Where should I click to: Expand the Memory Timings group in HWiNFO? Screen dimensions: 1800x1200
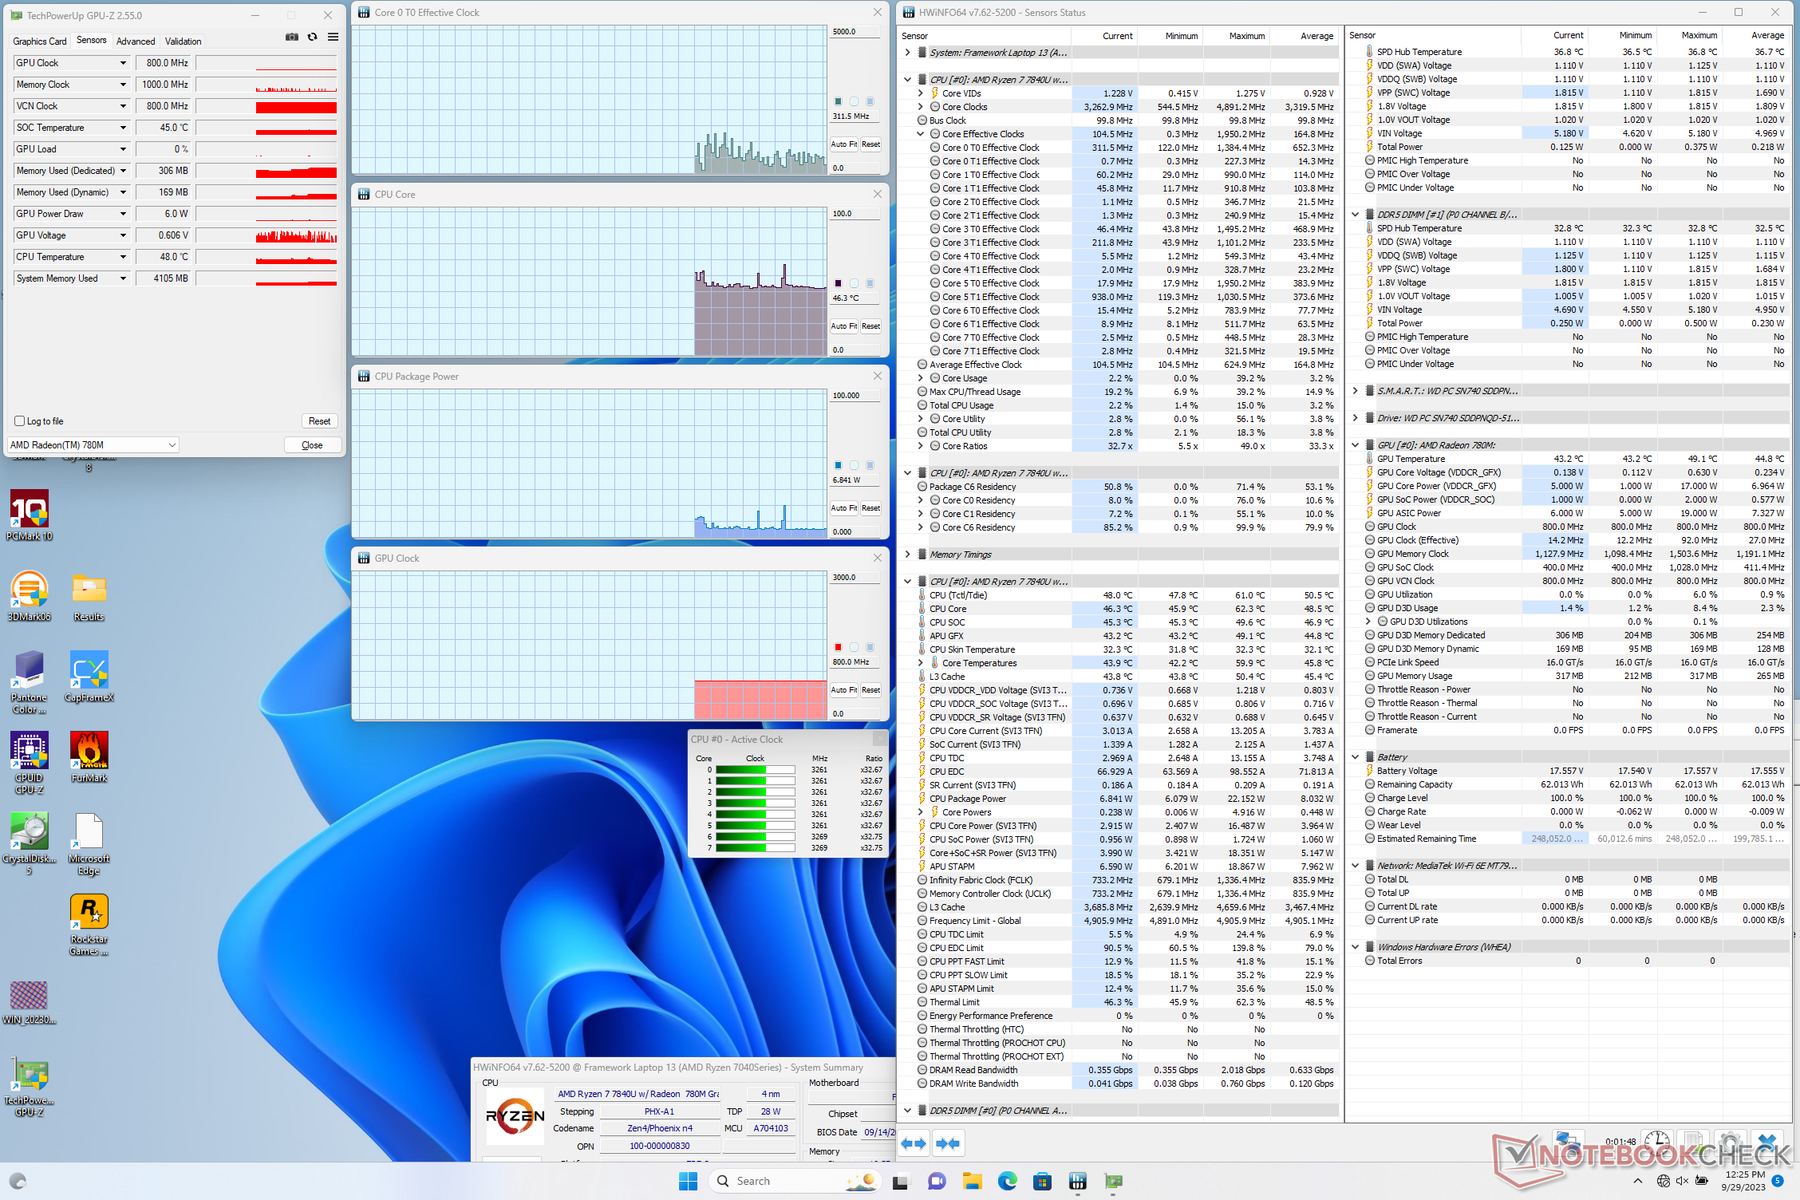coord(908,554)
